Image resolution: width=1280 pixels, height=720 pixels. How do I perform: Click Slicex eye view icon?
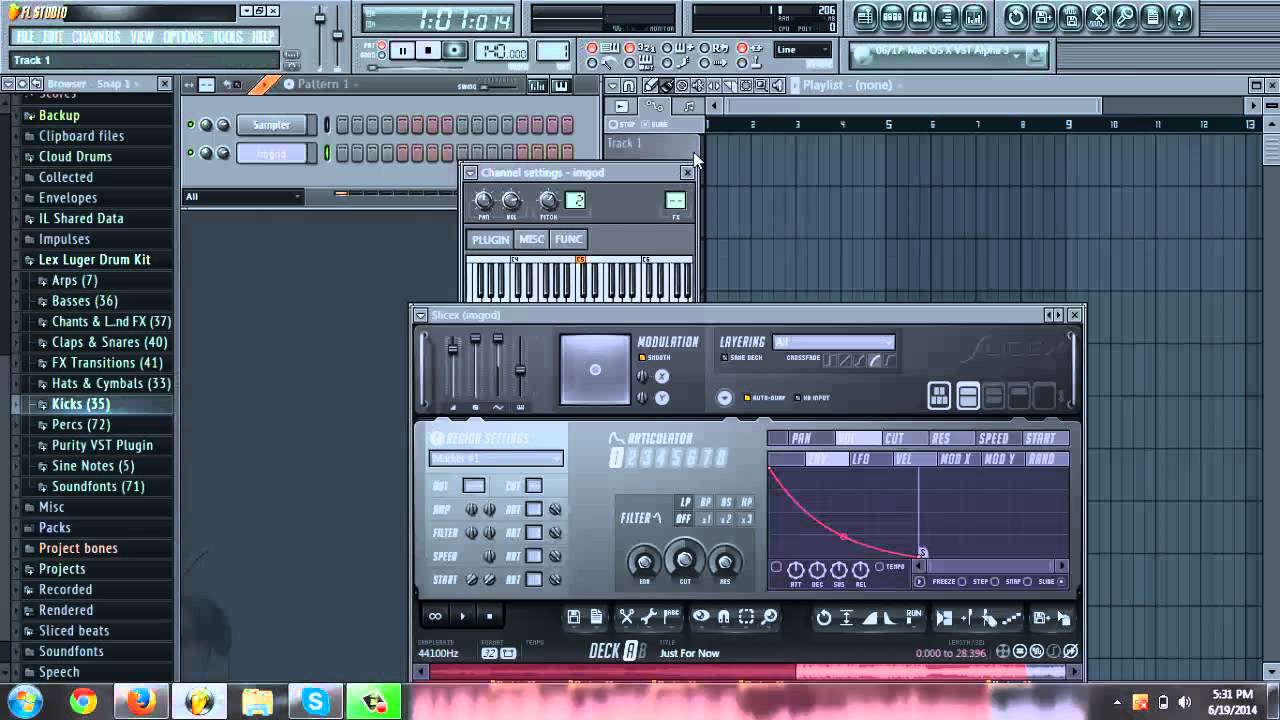pos(701,617)
